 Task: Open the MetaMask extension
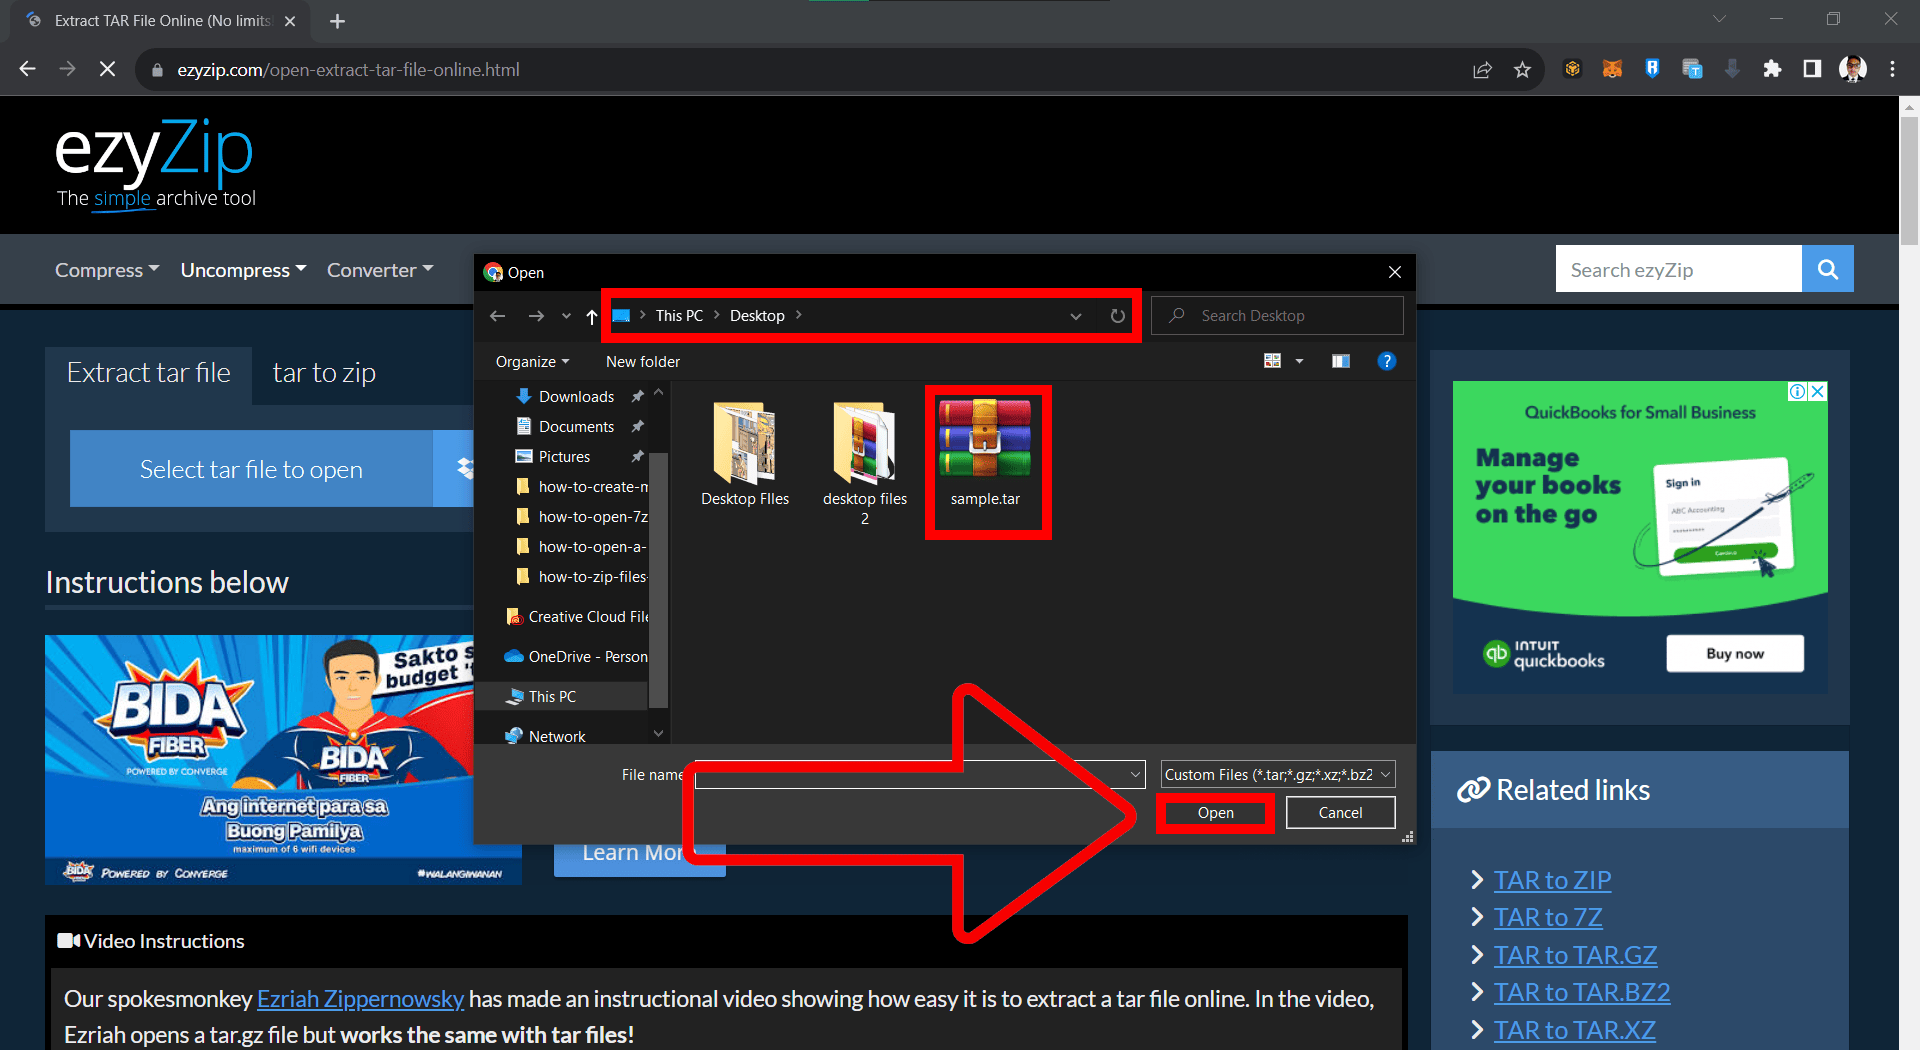coord(1612,68)
